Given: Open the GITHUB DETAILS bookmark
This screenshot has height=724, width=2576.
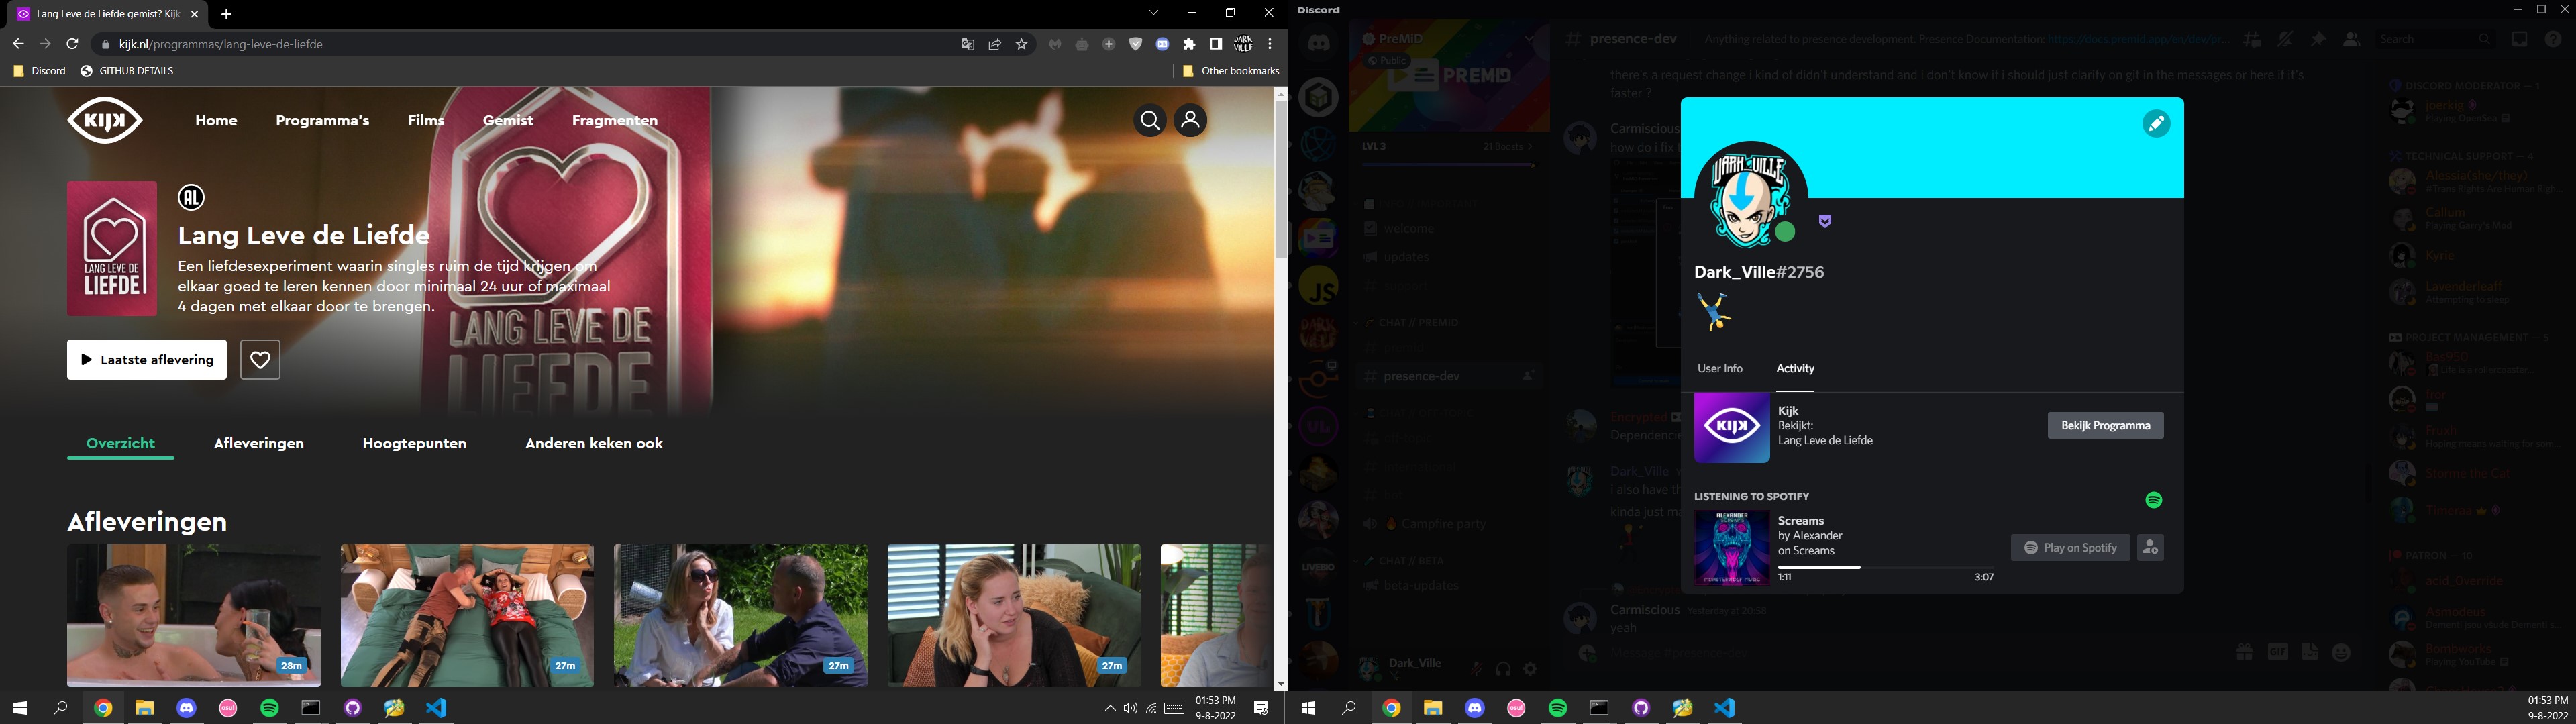Looking at the screenshot, I should (x=127, y=71).
